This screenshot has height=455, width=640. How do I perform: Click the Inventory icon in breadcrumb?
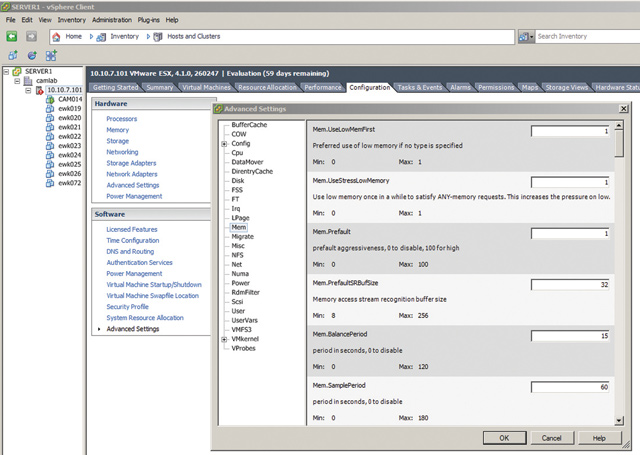101,37
